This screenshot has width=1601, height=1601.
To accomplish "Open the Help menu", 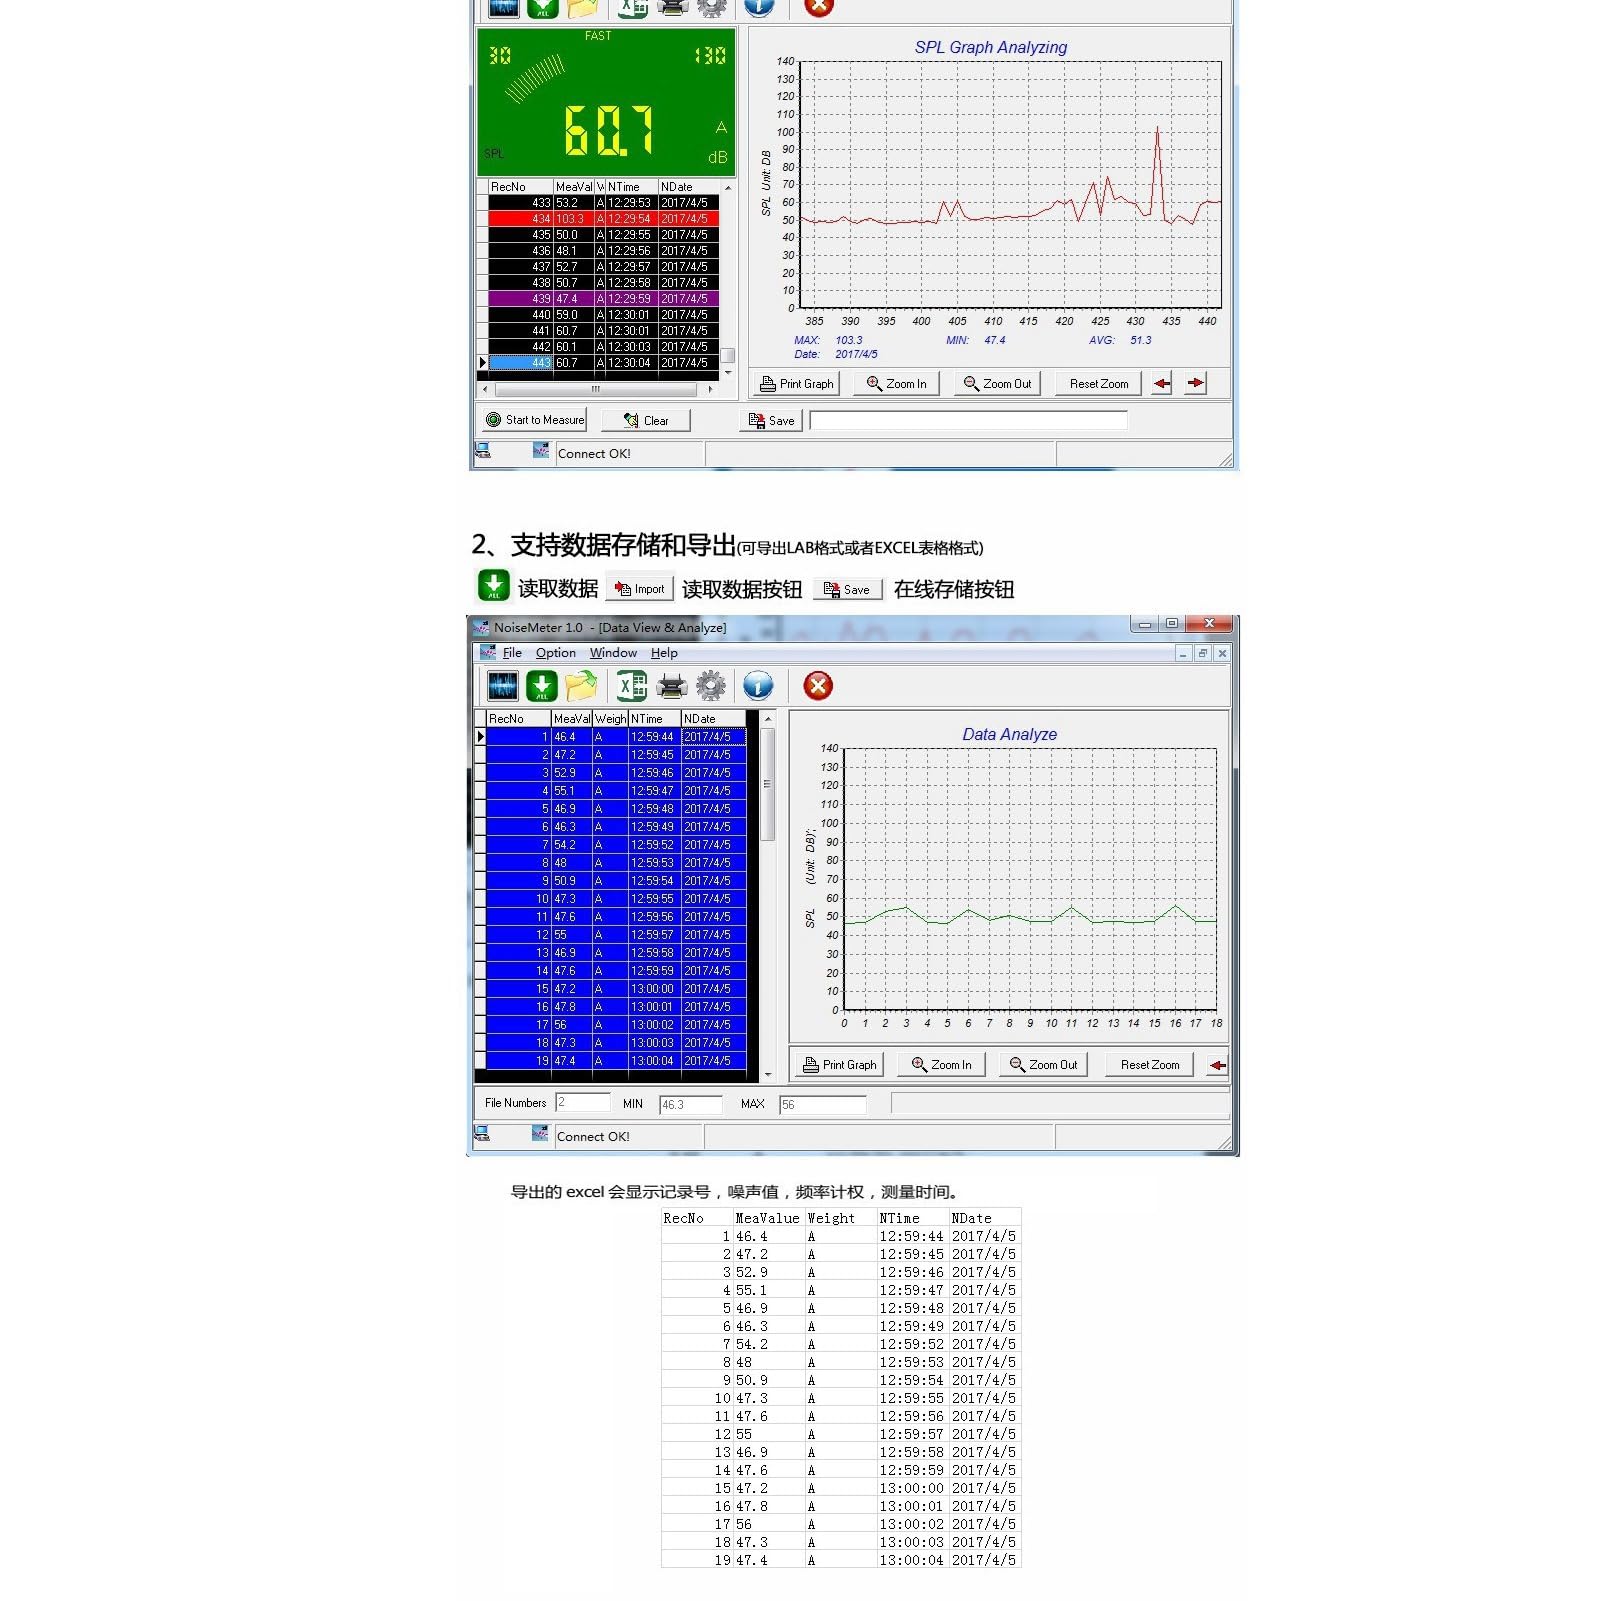I will 664,653.
